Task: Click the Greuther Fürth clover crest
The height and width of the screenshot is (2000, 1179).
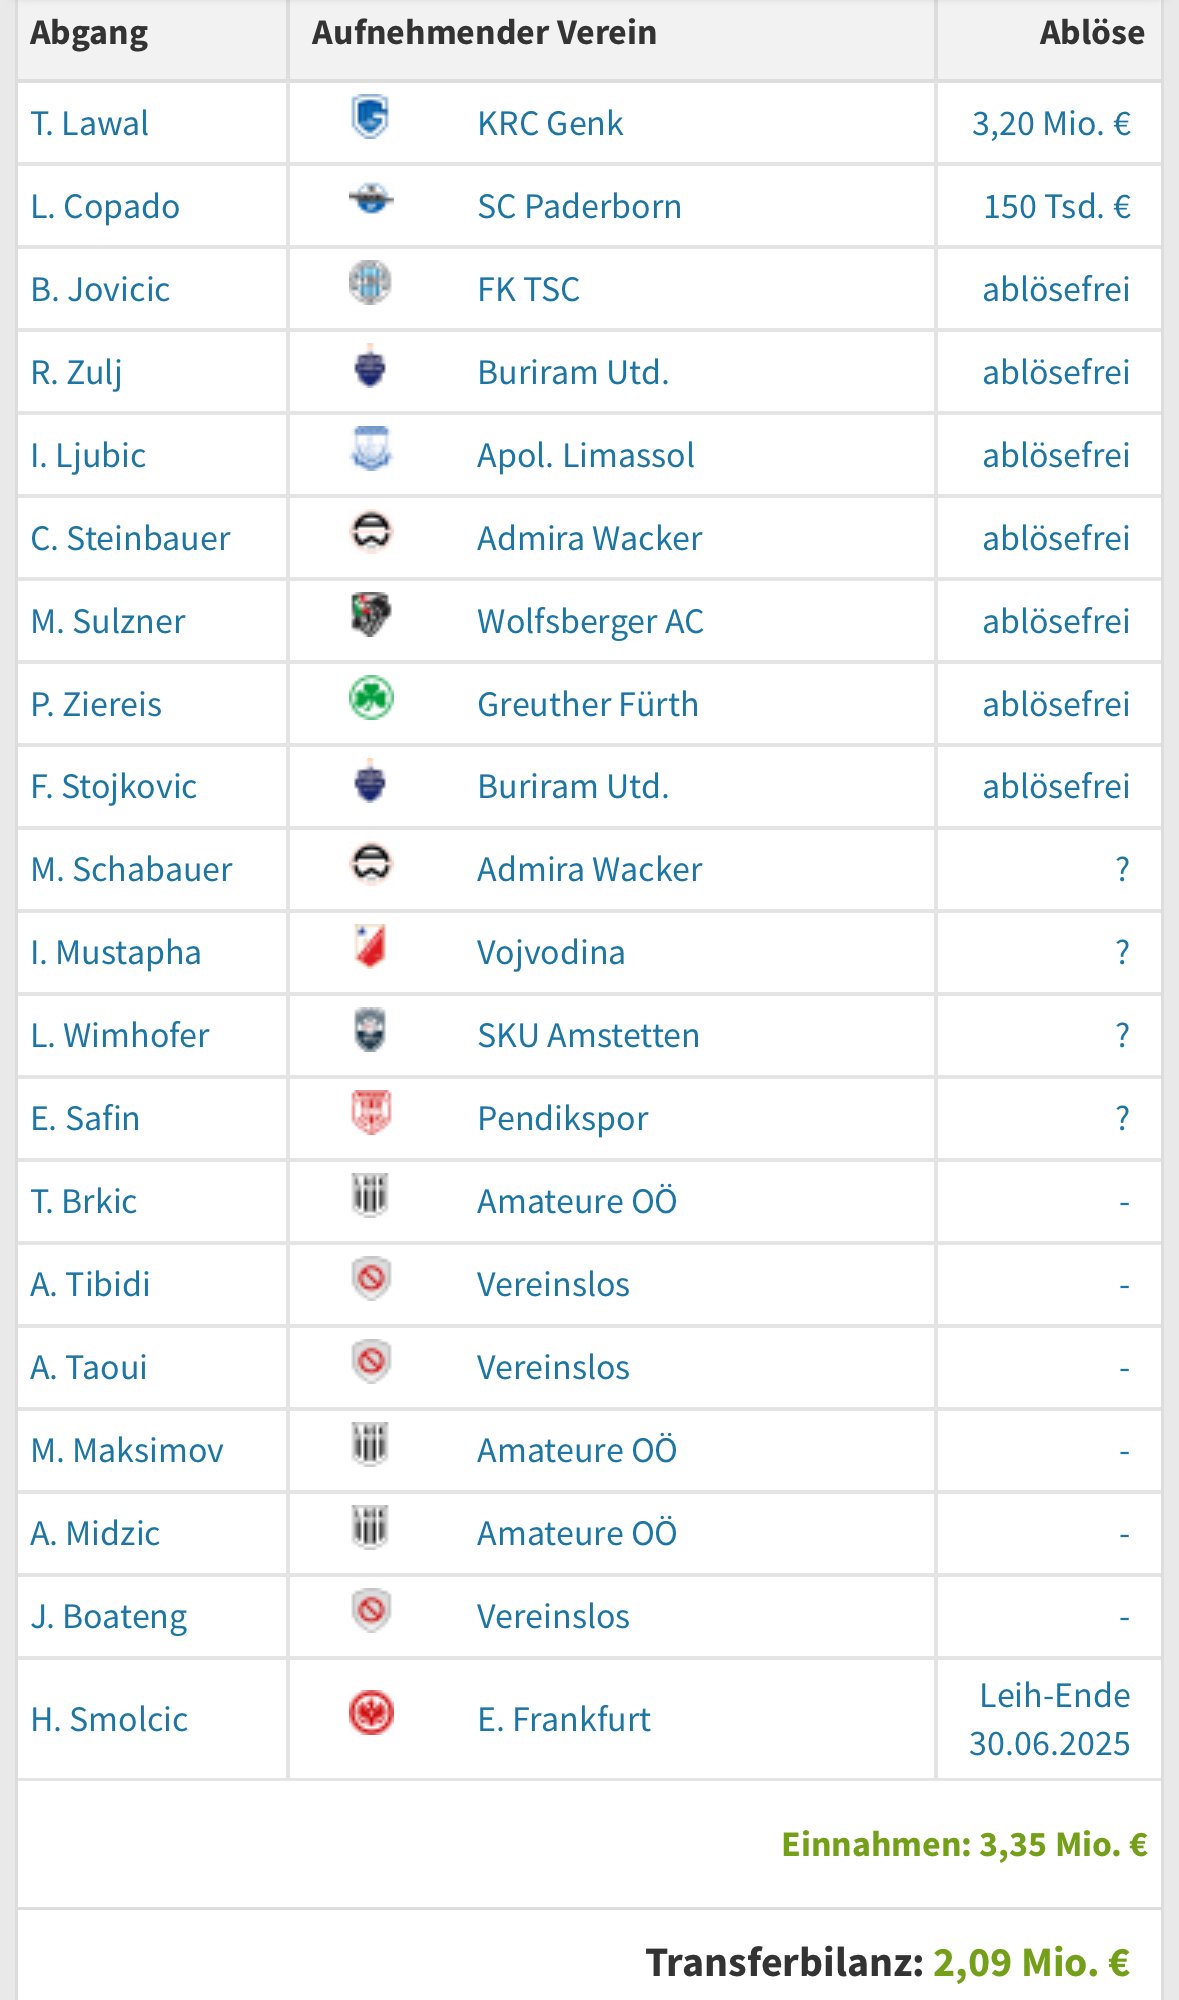Action: [370, 698]
